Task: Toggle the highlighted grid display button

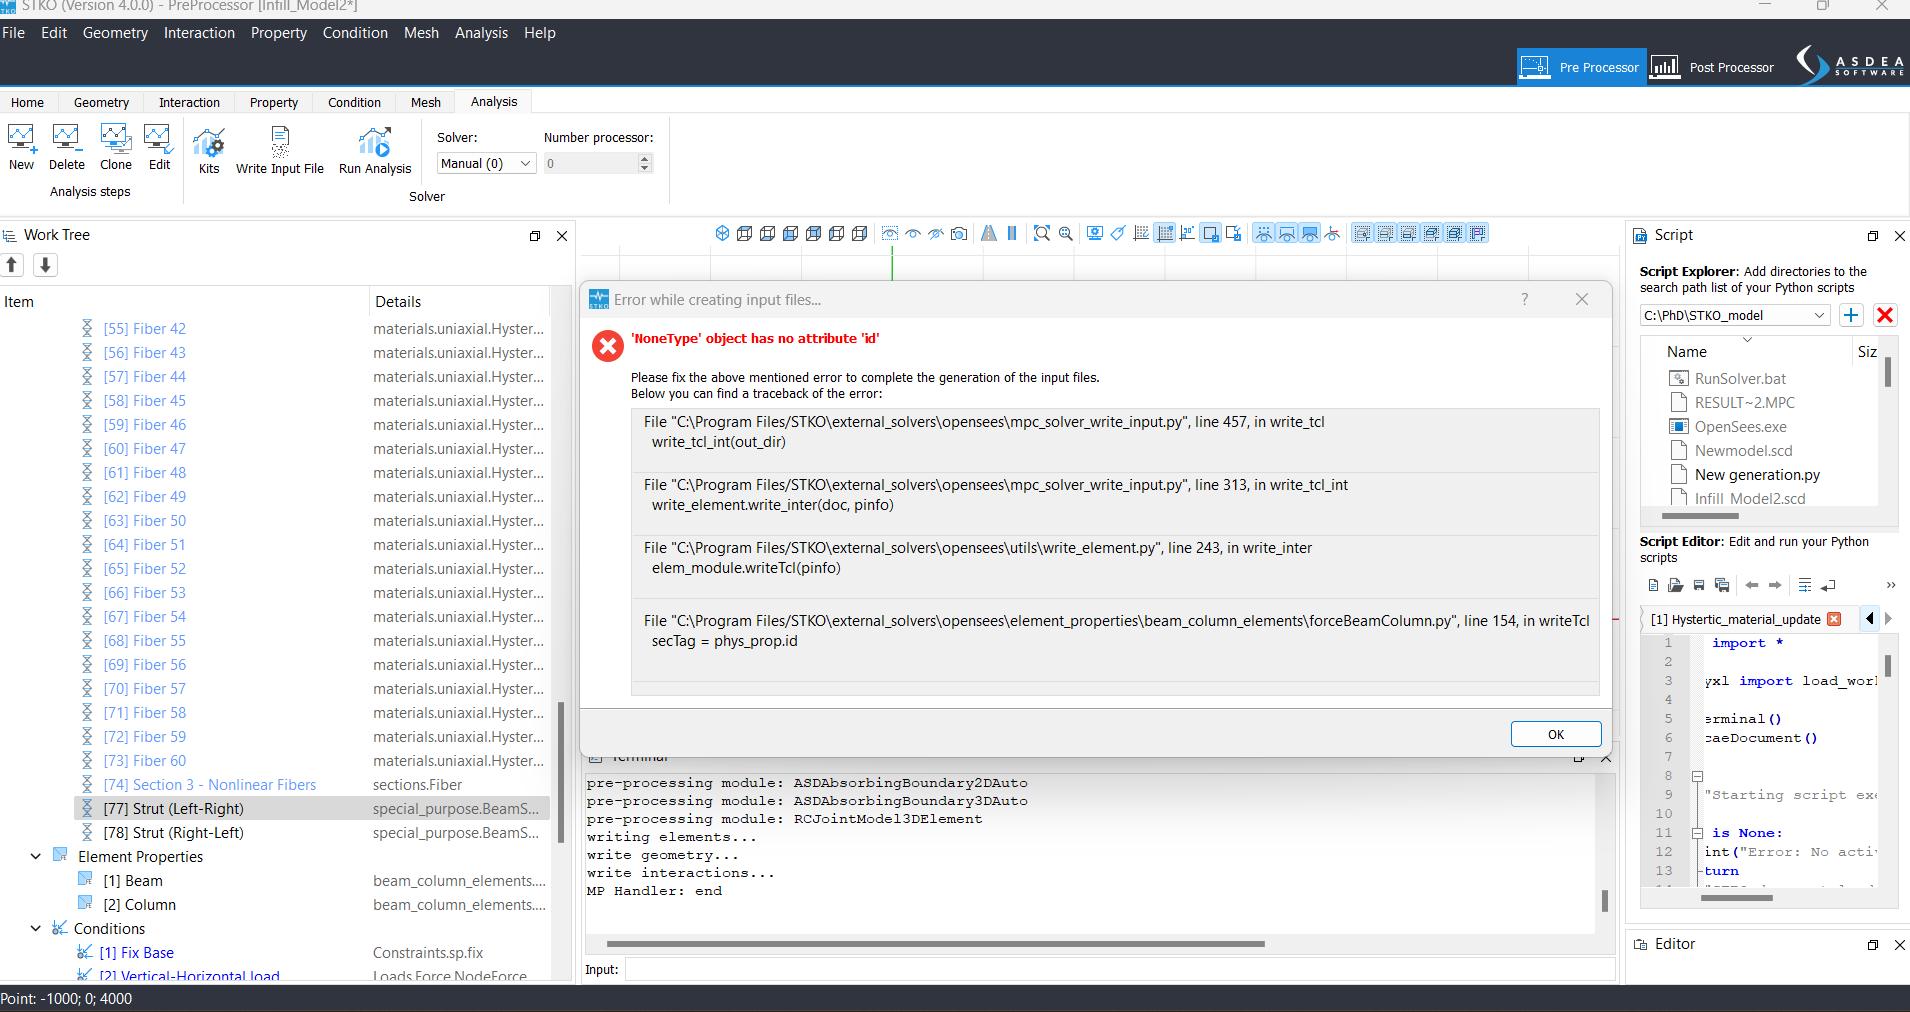Action: coord(1165,233)
